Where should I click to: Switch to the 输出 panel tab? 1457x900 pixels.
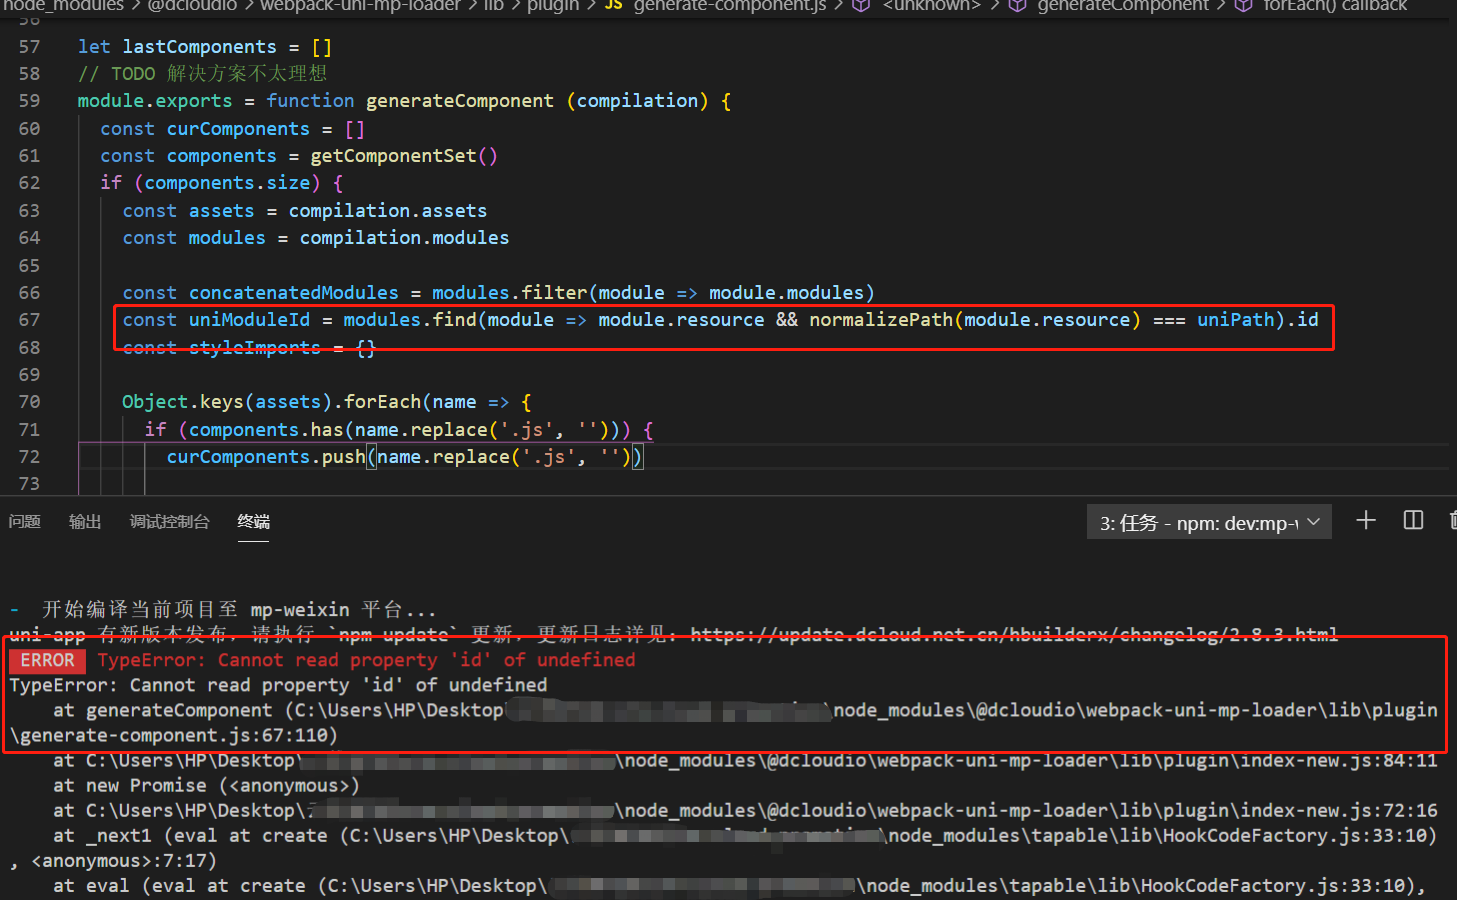tap(85, 521)
